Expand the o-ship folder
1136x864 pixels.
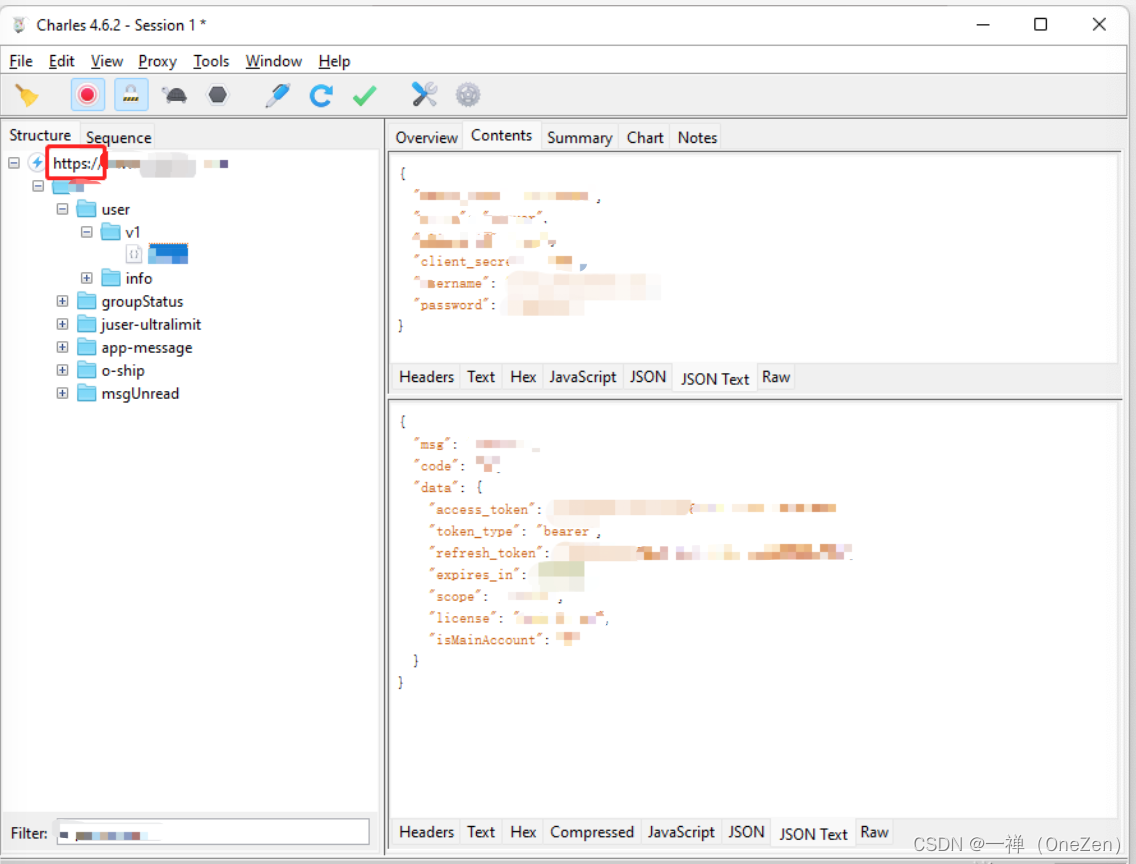(x=62, y=370)
